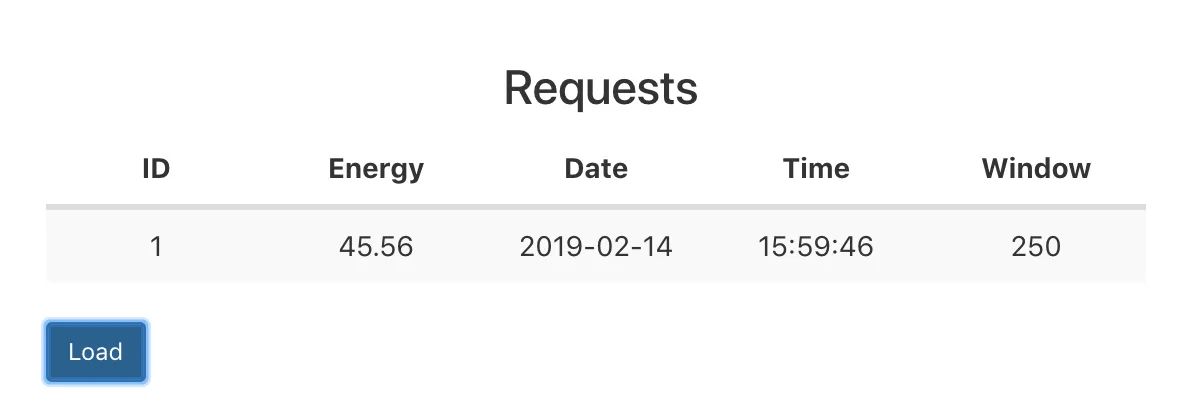The width and height of the screenshot is (1192, 410).
Task: Select the date cell 2019-02-14
Action: tap(596, 246)
